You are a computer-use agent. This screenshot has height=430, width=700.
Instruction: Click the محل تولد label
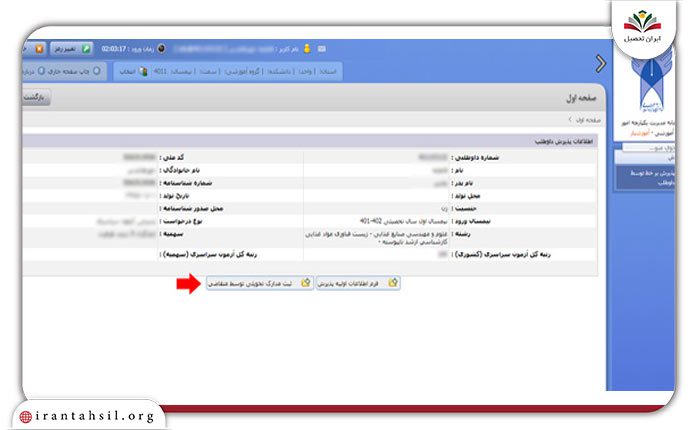pyautogui.click(x=466, y=196)
